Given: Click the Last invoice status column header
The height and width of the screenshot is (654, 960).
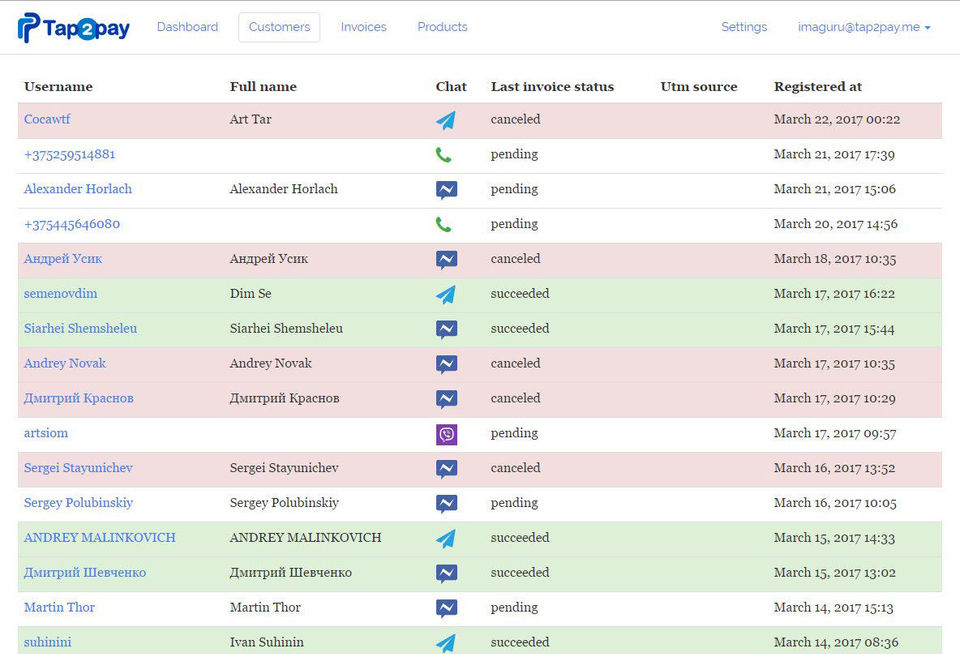Looking at the screenshot, I should pyautogui.click(x=552, y=87).
